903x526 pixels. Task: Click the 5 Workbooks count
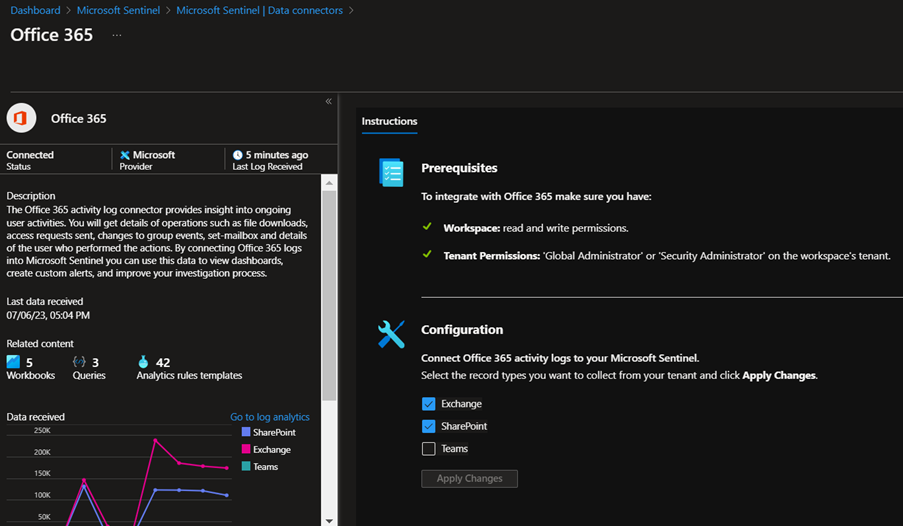[29, 362]
